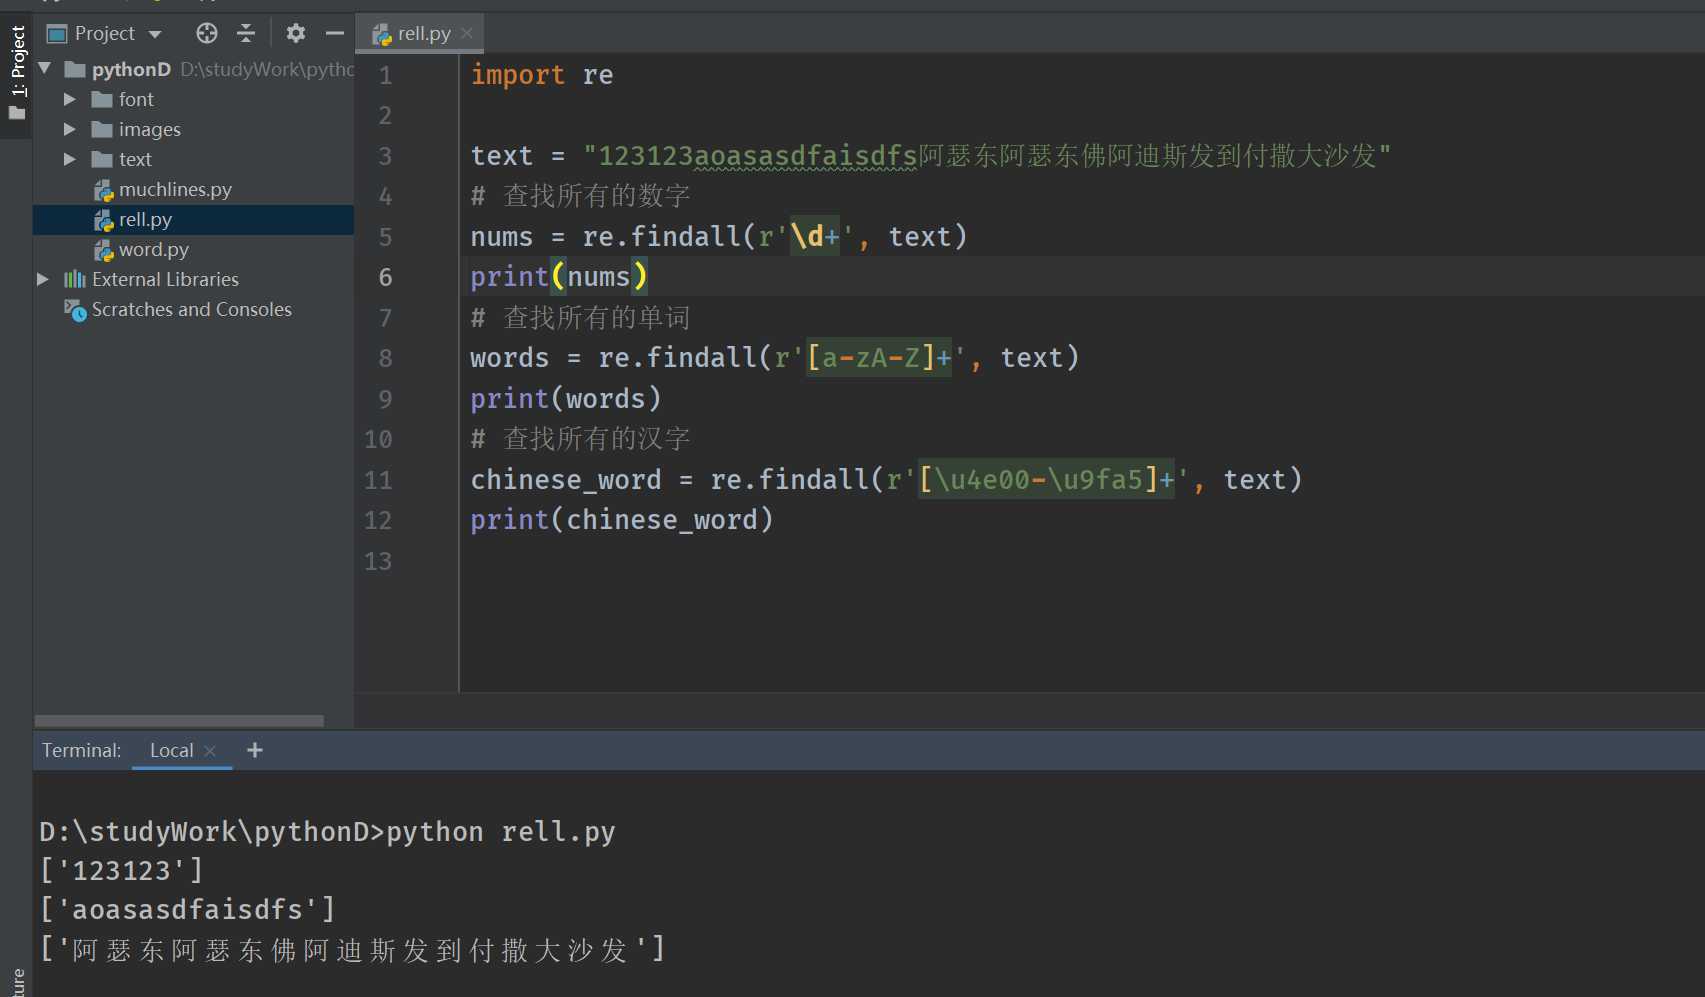Image resolution: width=1705 pixels, height=997 pixels.
Task: Click the \d+ regex pattern string
Action: tap(815, 237)
